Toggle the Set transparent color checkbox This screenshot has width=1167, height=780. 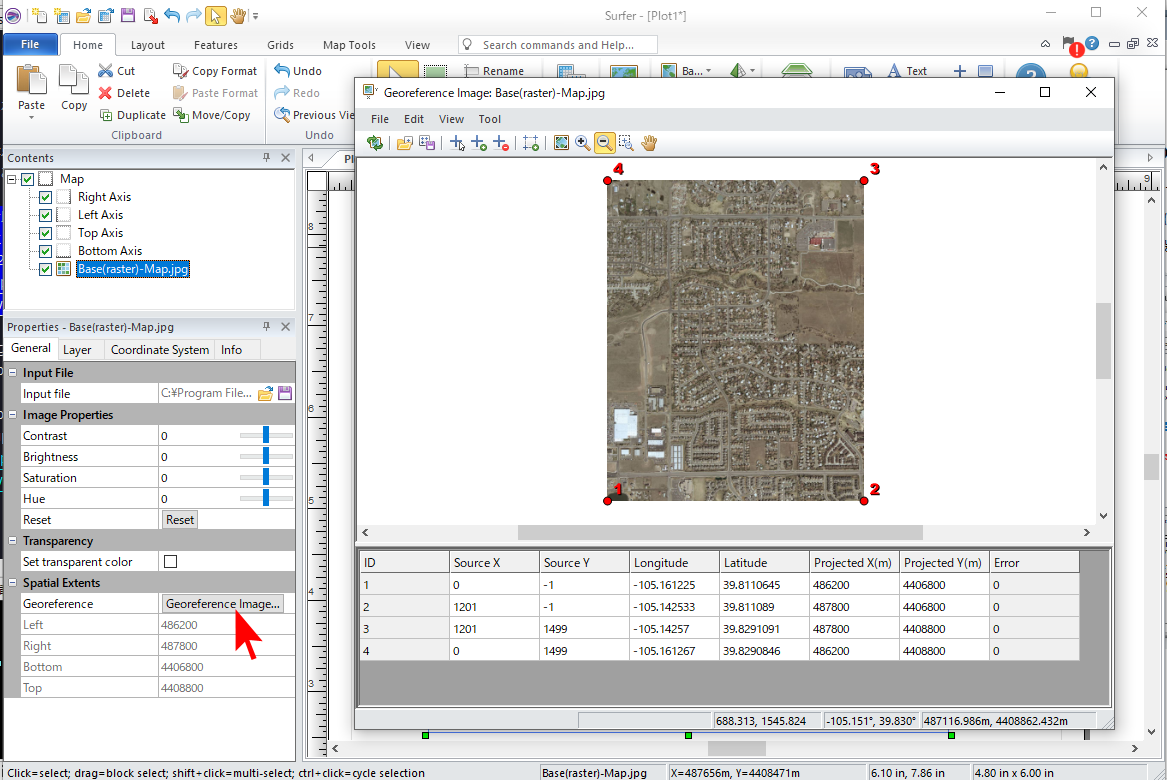pos(170,562)
